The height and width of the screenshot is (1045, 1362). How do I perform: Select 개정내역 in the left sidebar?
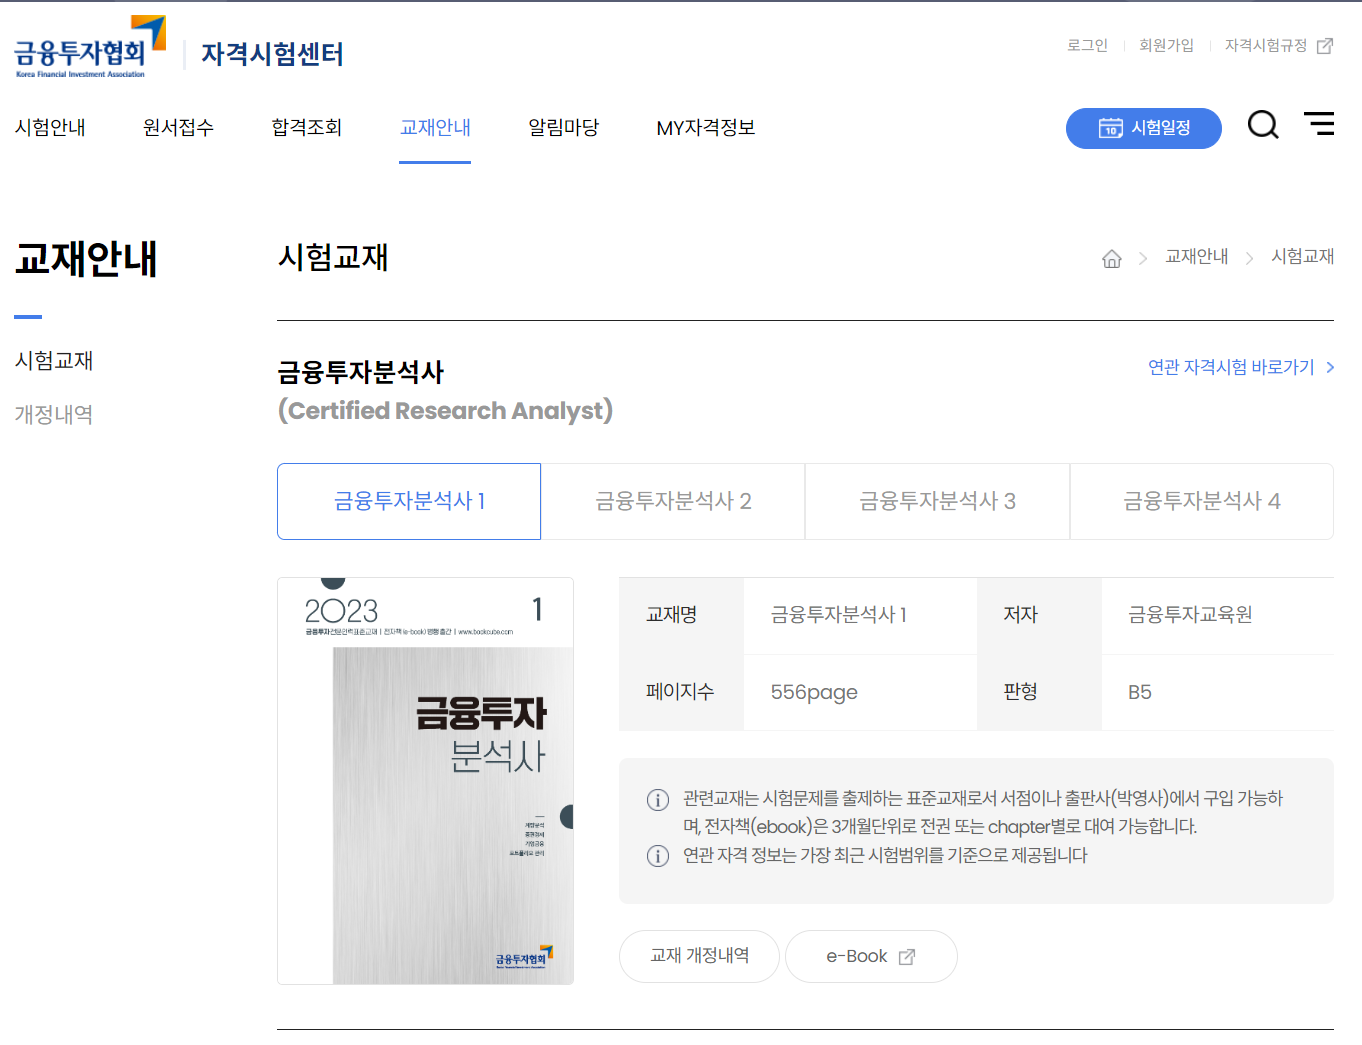[x=54, y=415]
